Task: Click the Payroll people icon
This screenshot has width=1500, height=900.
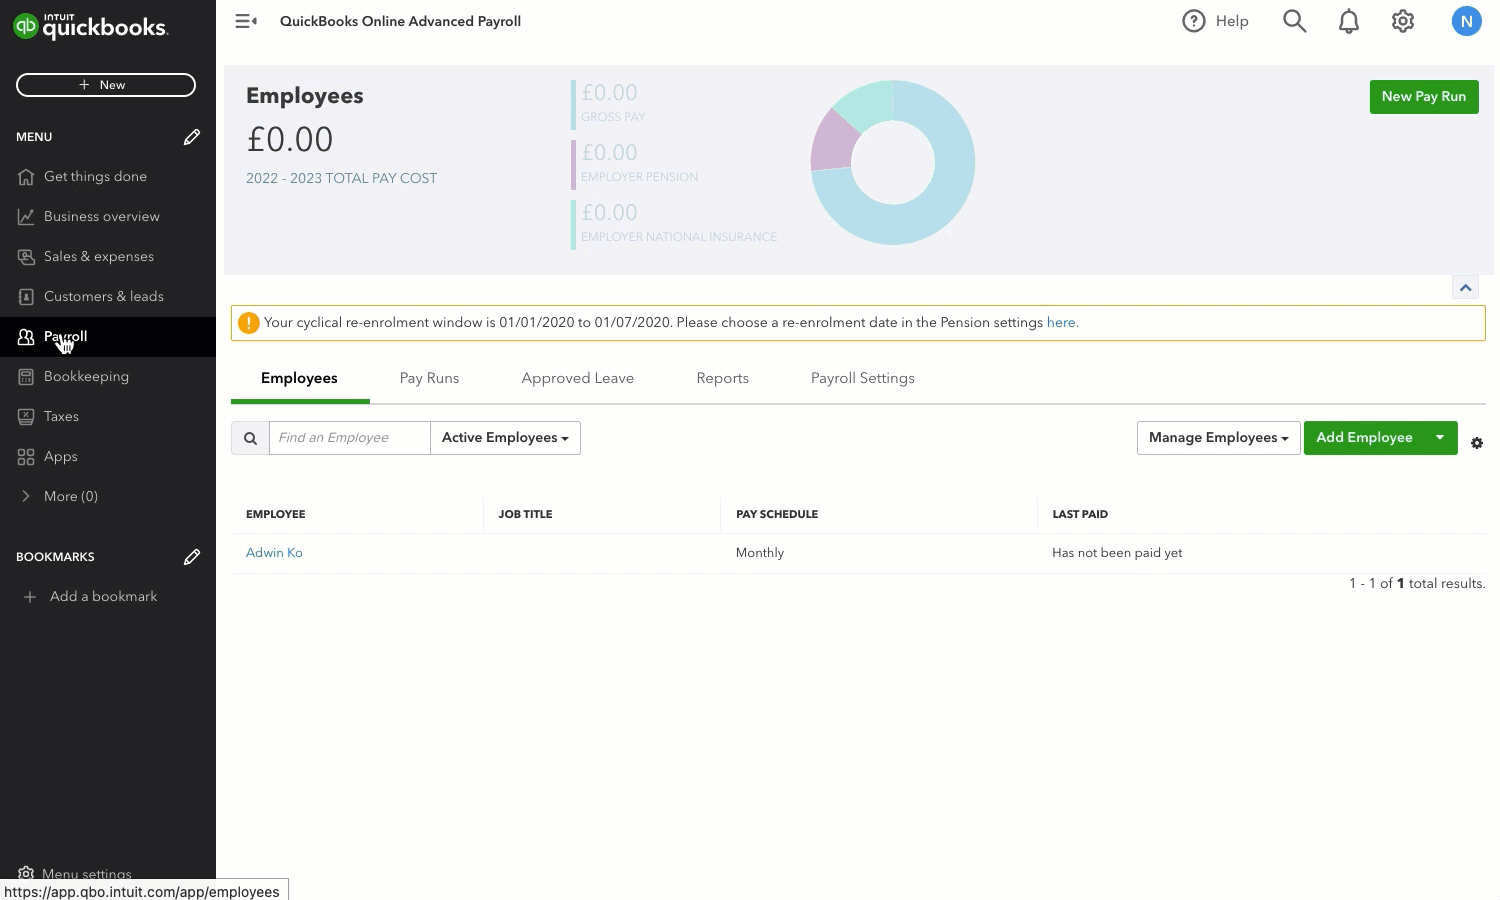Action: click(x=26, y=337)
